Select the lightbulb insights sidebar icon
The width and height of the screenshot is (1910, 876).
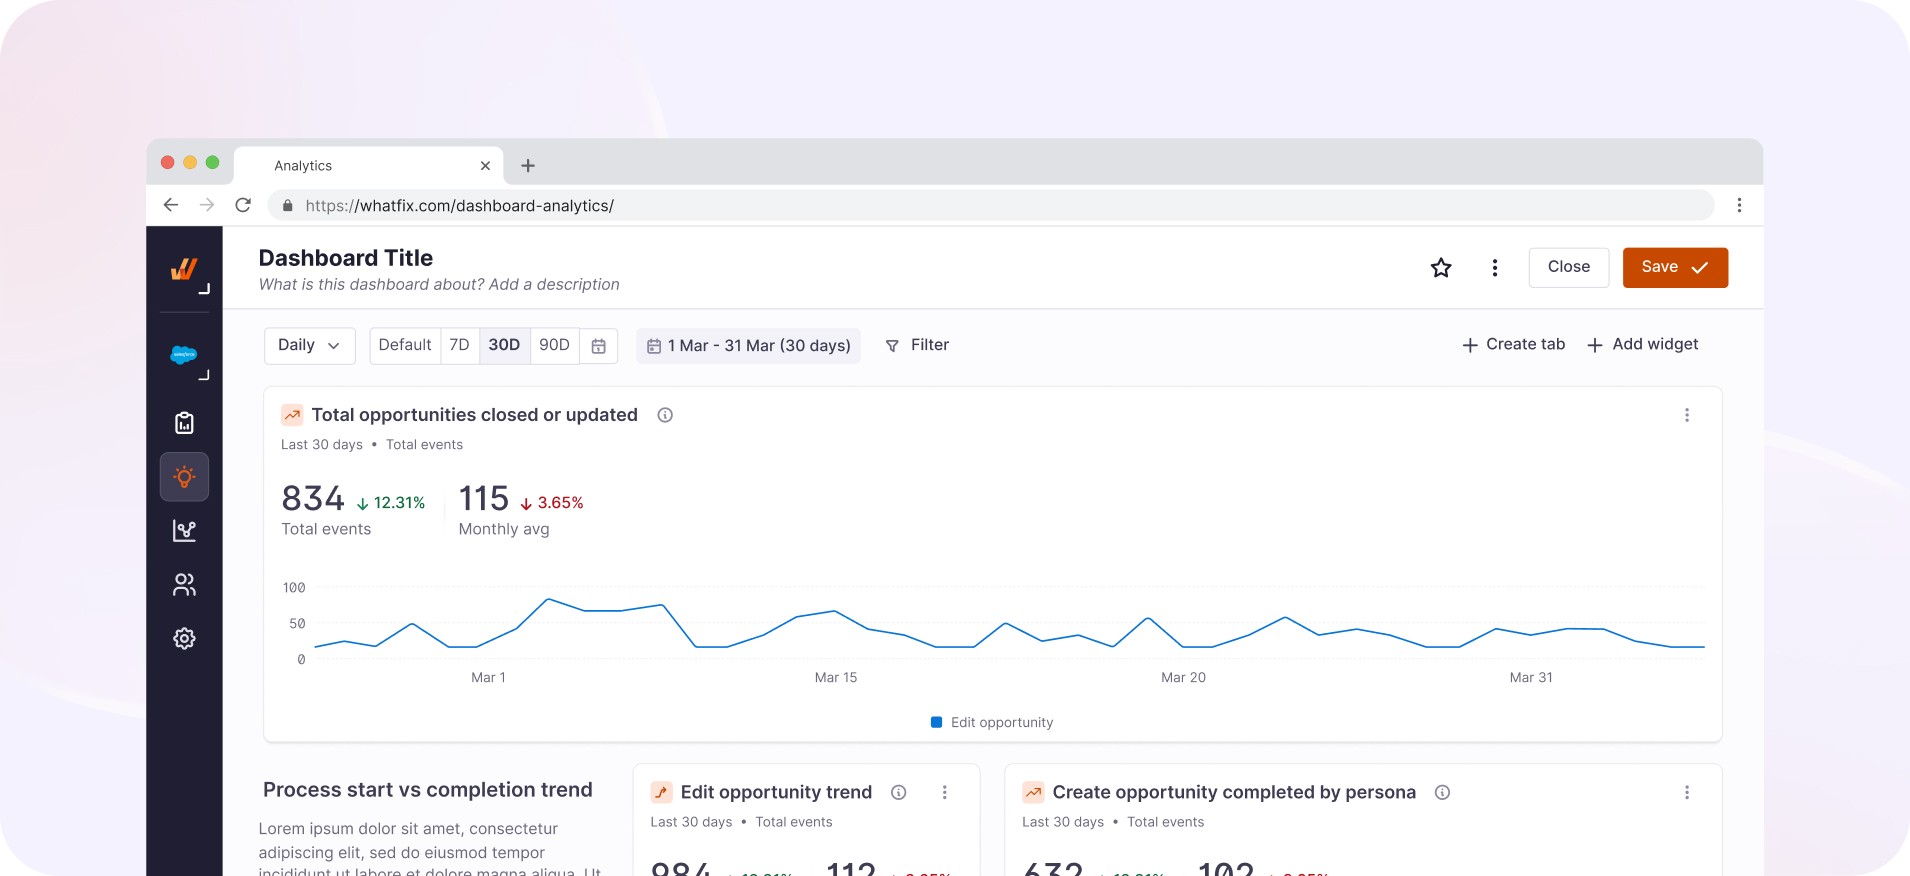coord(184,477)
